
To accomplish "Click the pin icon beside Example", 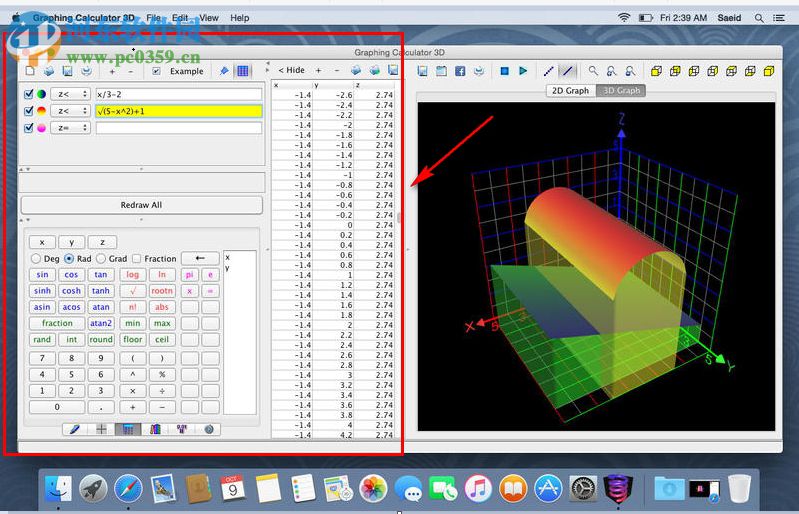I will point(224,71).
